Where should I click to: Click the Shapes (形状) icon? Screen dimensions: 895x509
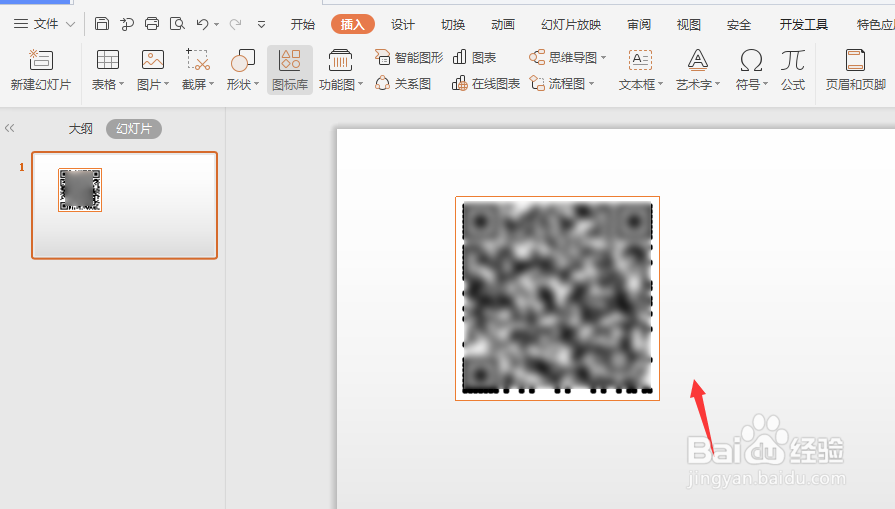[243, 60]
